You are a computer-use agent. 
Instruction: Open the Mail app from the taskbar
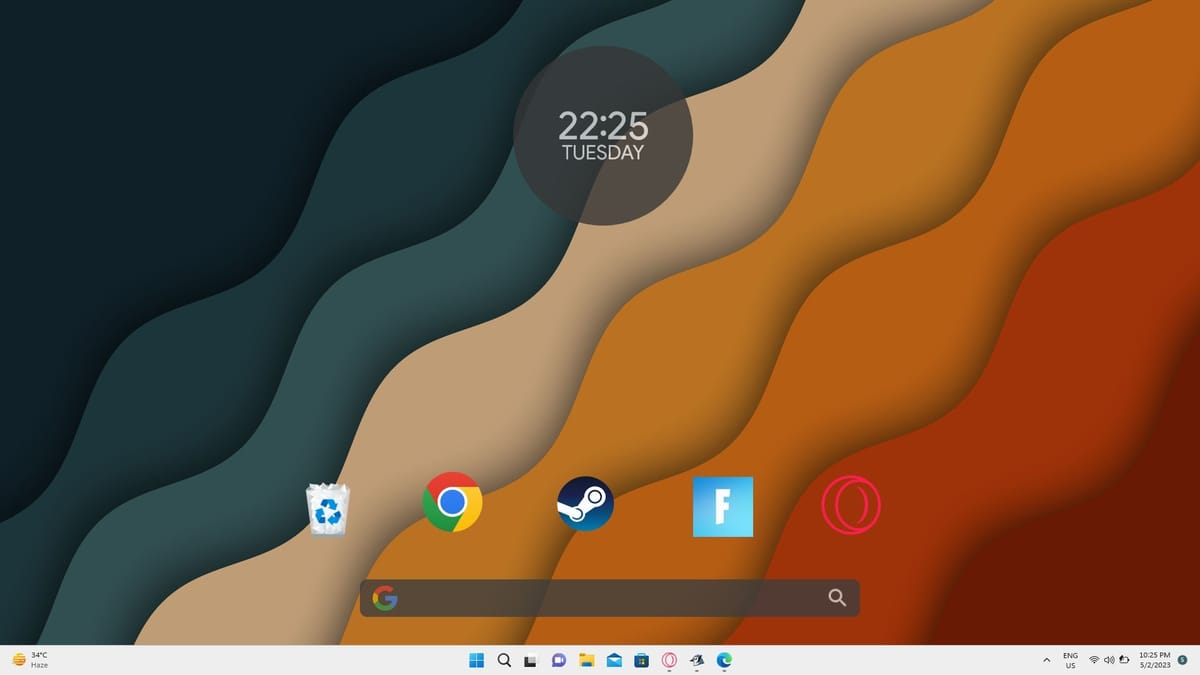pyautogui.click(x=613, y=660)
